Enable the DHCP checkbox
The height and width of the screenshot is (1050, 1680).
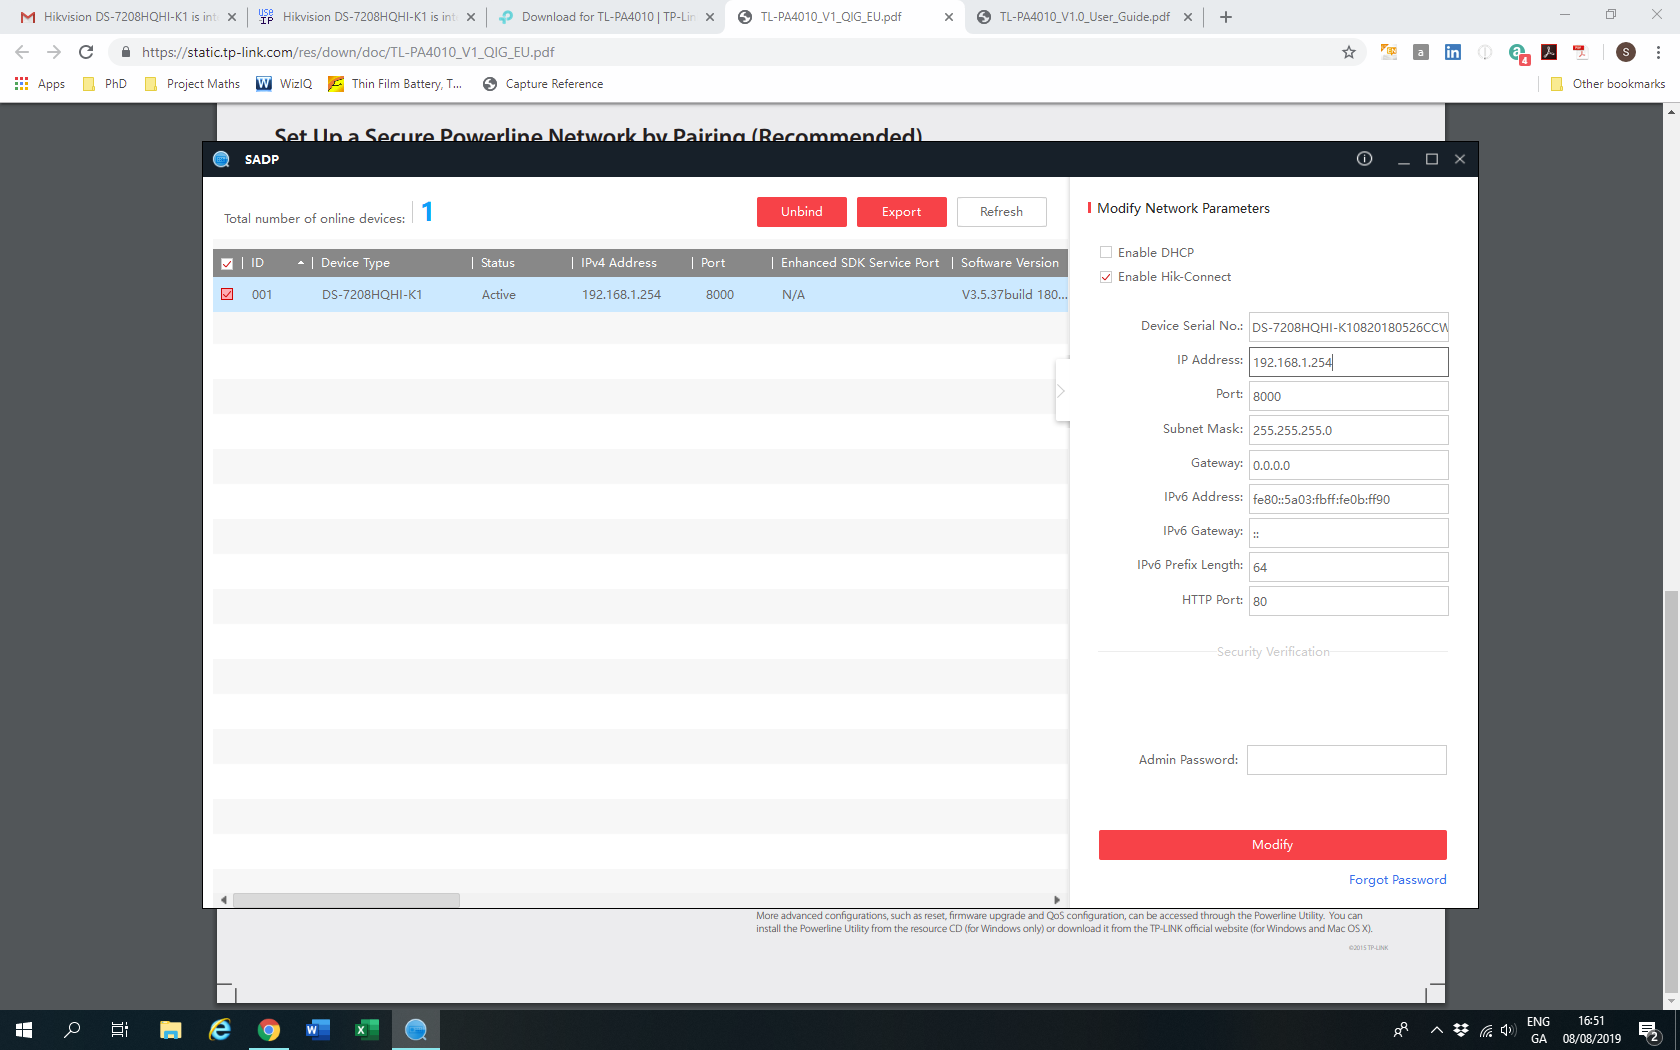[1106, 253]
